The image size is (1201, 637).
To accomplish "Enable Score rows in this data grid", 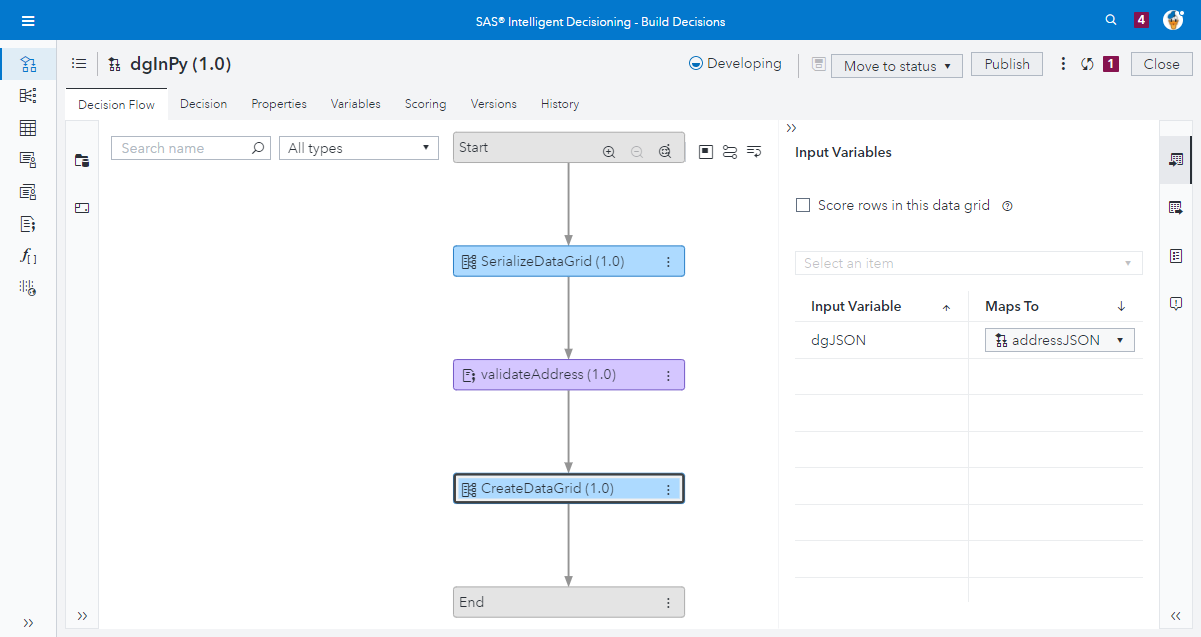I will (x=803, y=205).
